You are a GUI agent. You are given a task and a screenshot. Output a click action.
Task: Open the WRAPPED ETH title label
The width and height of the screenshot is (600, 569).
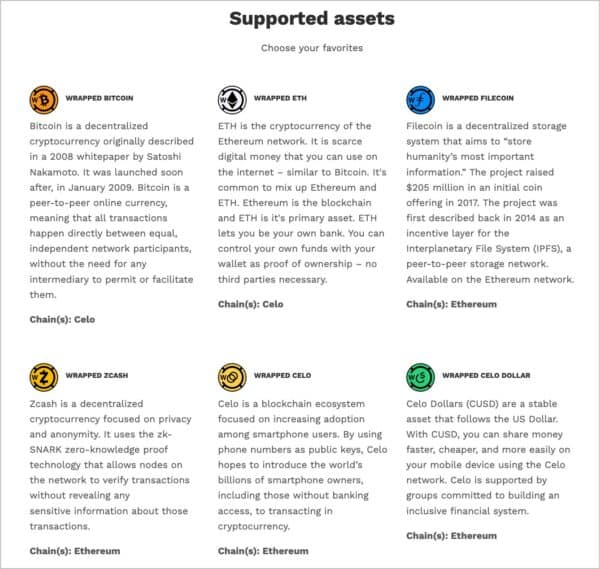click(x=281, y=99)
